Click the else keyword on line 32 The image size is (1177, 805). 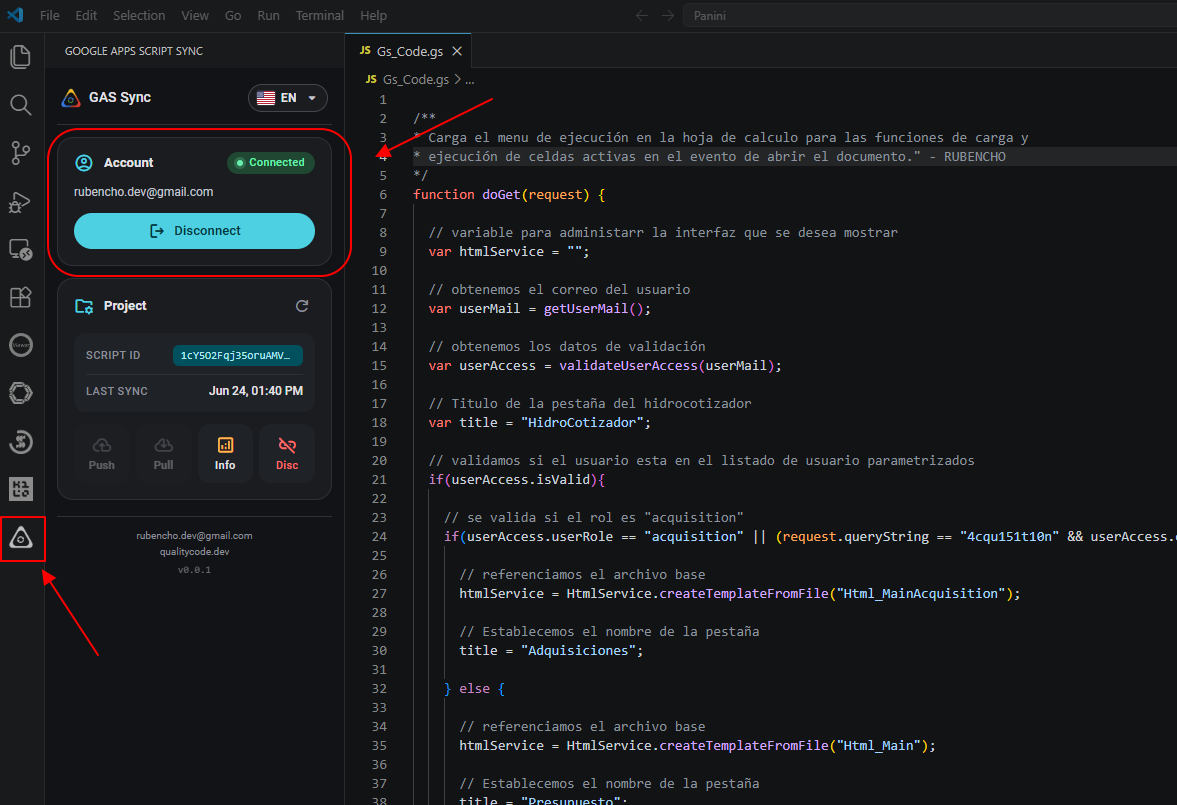tap(474, 689)
